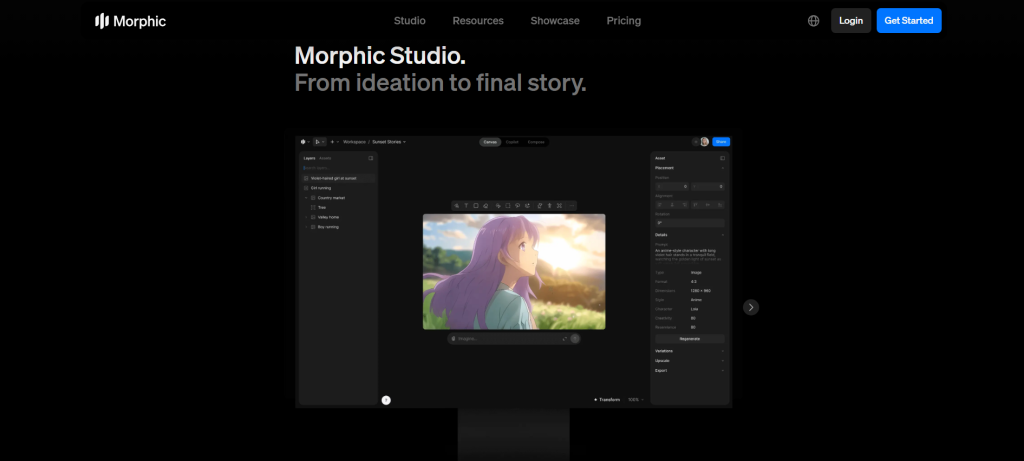Viewport: 1024px width, 461px height.
Task: Switch to the Copilot tab
Action: click(x=512, y=142)
